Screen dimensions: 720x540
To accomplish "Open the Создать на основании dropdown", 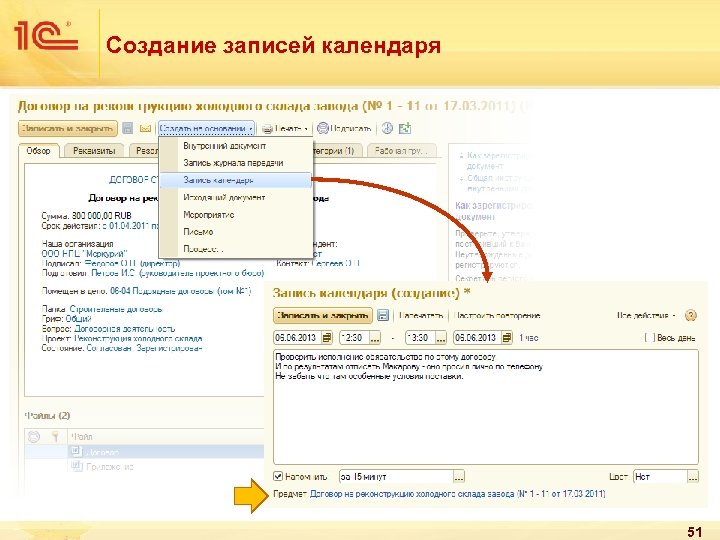I will click(x=206, y=129).
